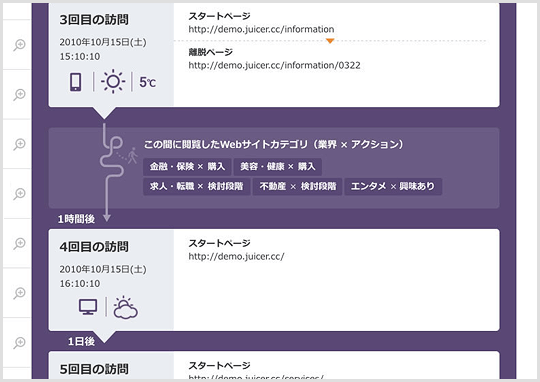Open the http://demo.juicer.cc/ URL in 4回目の訪問
The image size is (540, 382).
(x=236, y=256)
